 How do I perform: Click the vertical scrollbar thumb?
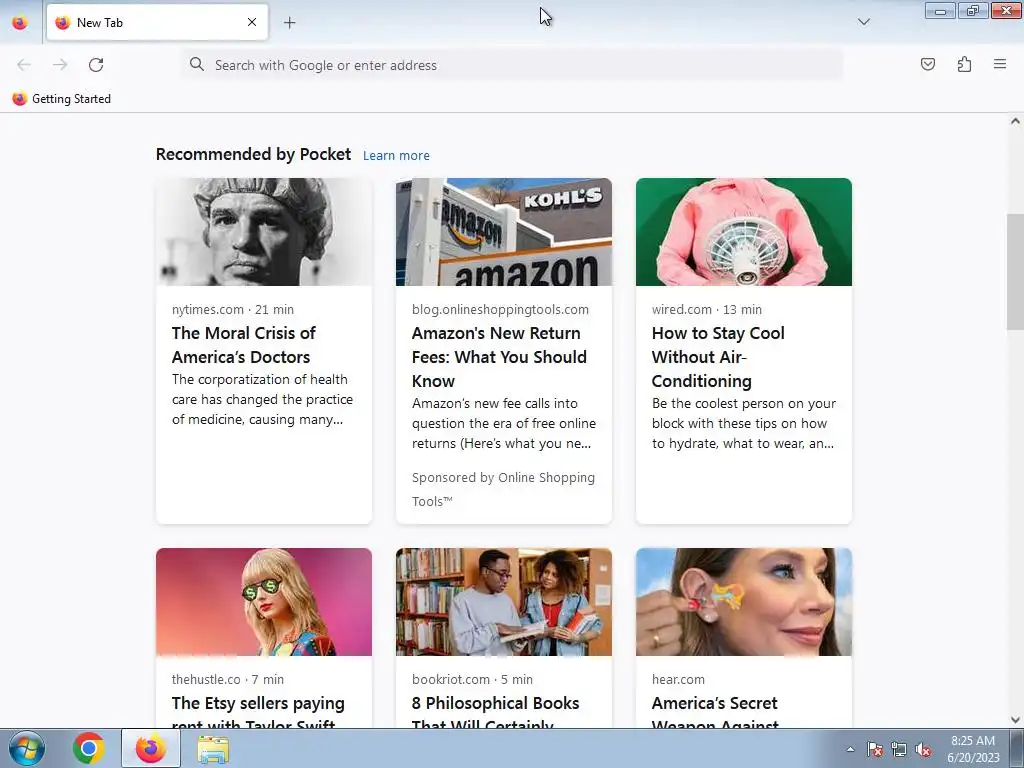1015,272
